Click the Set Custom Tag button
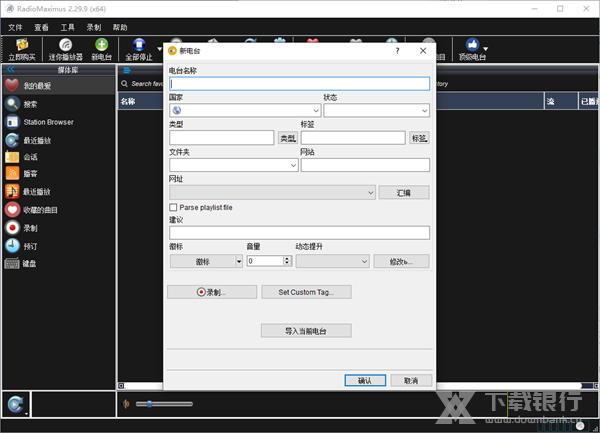Screen dimensions: 600x433 [306, 292]
